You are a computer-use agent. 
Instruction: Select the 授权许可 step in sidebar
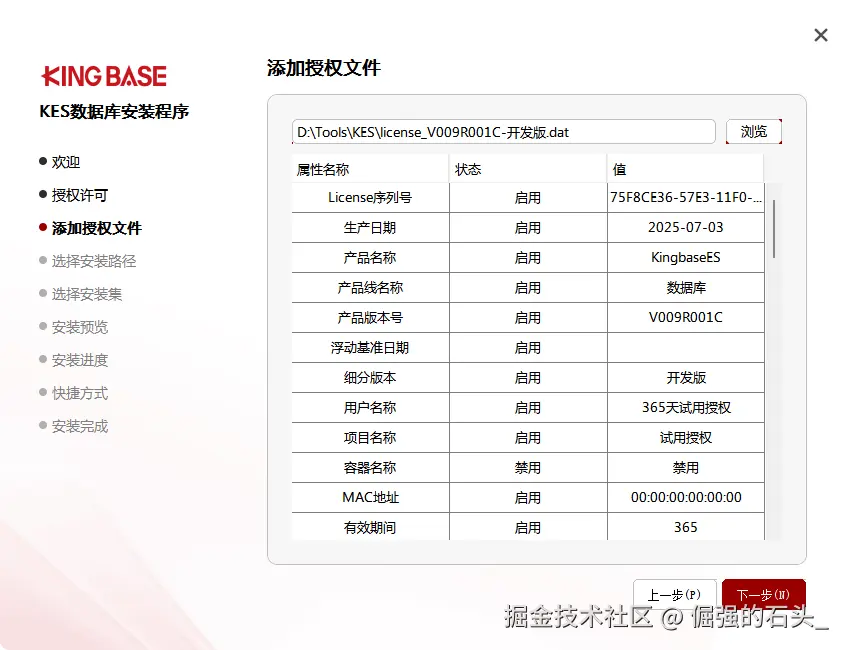pos(74,195)
